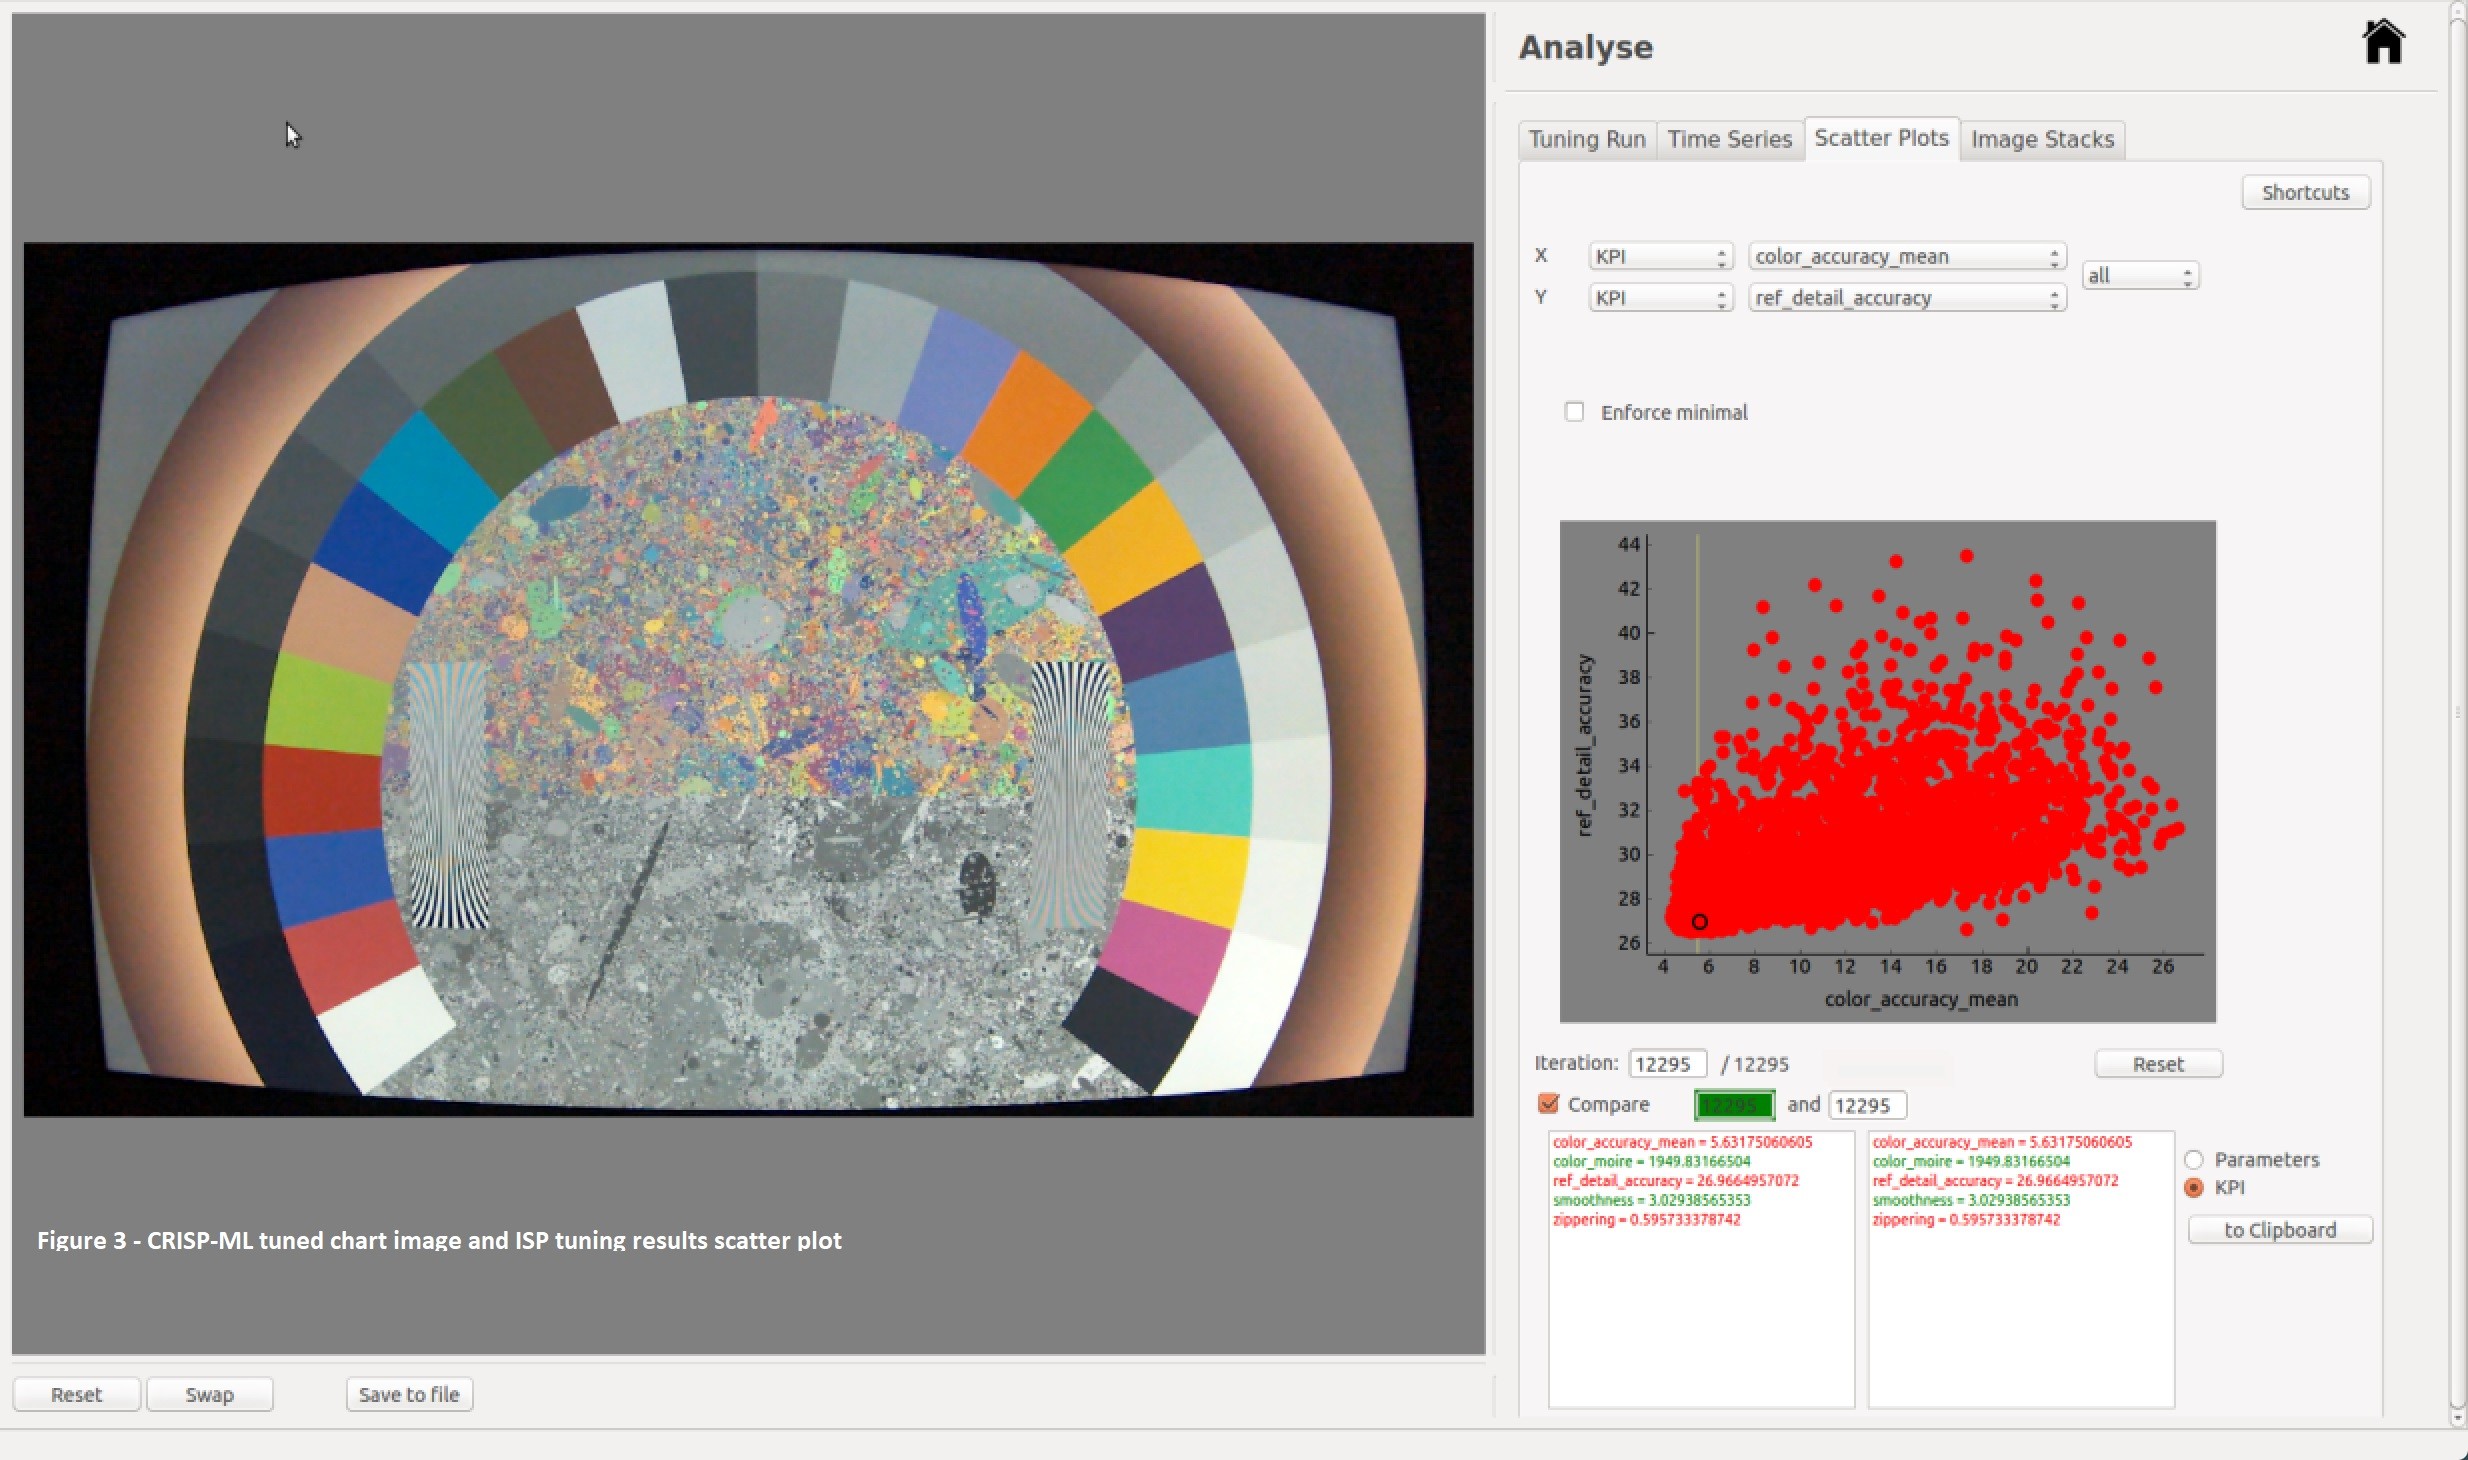Expand the color_accuracy_mean dropdown
The width and height of the screenshot is (2468, 1460).
[x=1906, y=257]
